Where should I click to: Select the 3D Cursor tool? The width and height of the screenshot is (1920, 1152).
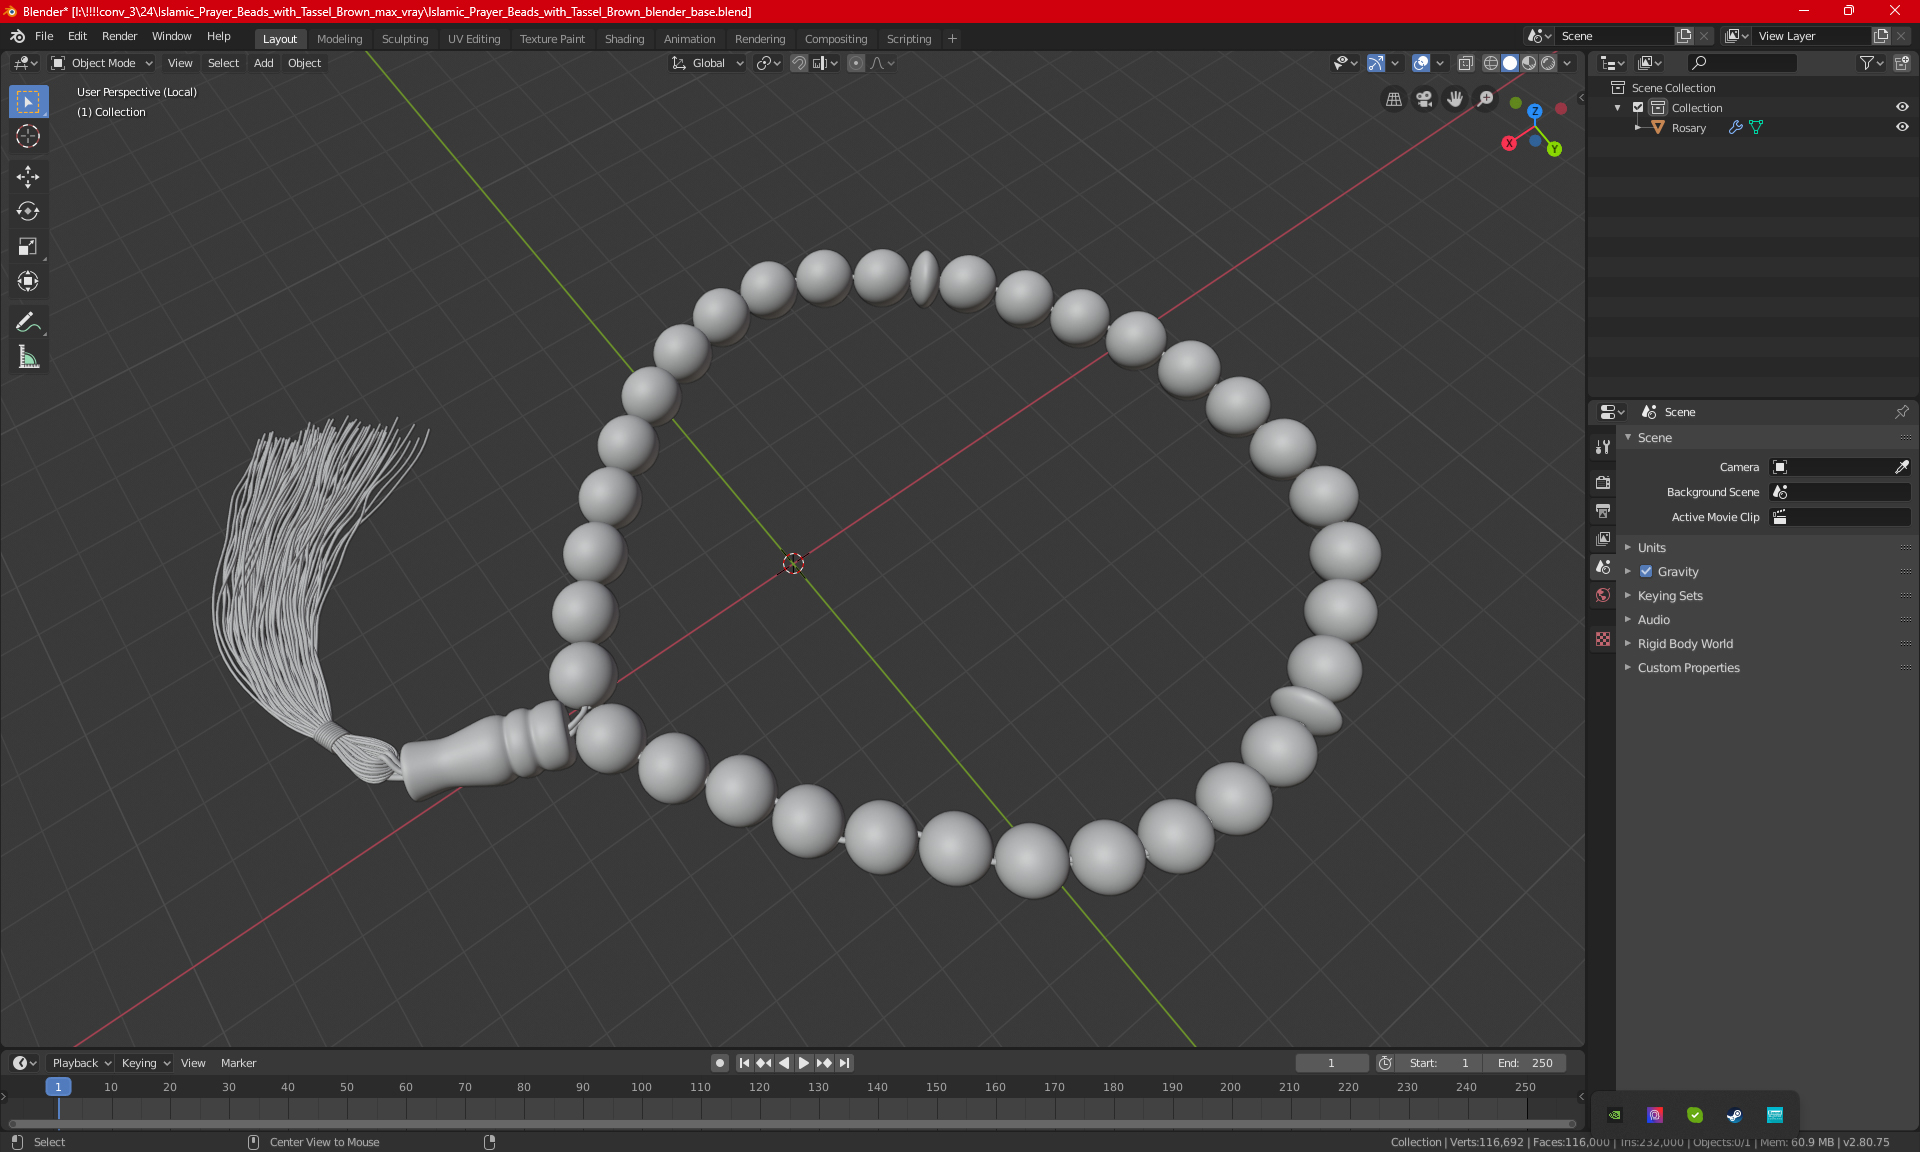click(x=28, y=136)
